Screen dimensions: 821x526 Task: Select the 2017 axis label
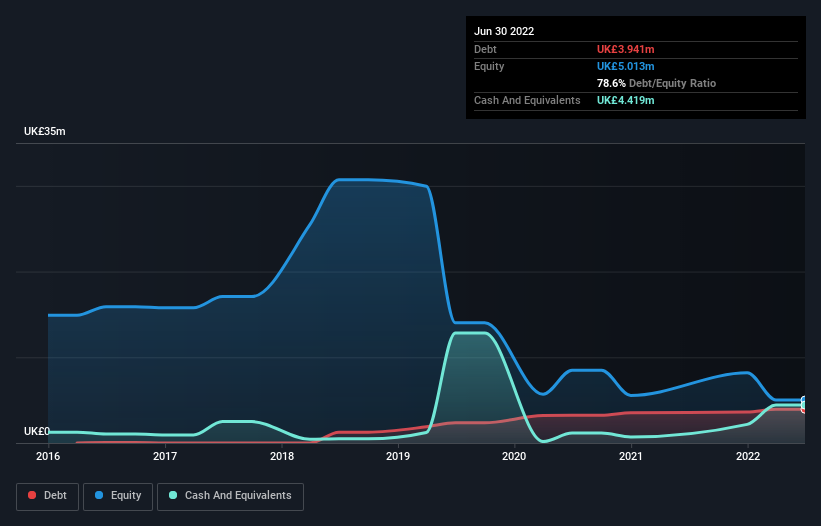[165, 456]
